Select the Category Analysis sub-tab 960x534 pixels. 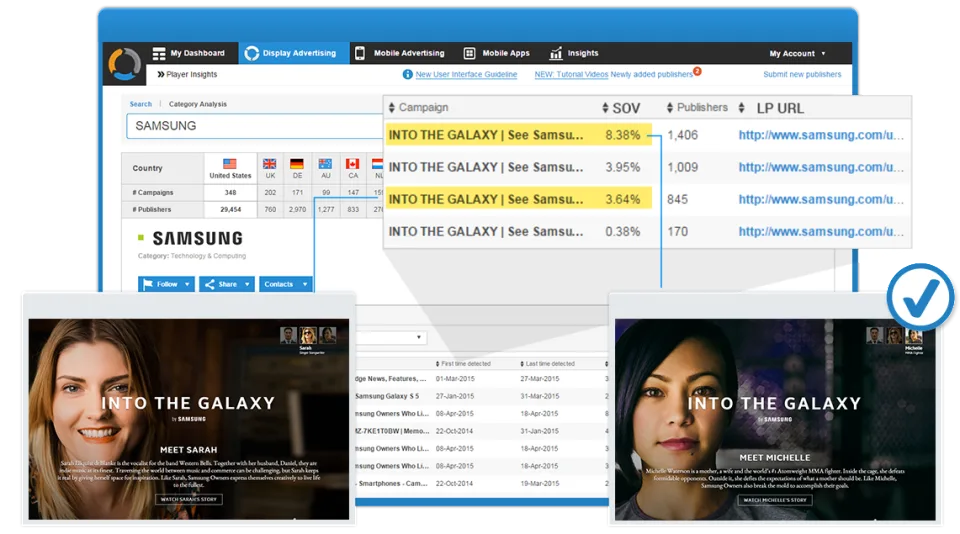pyautogui.click(x=198, y=104)
